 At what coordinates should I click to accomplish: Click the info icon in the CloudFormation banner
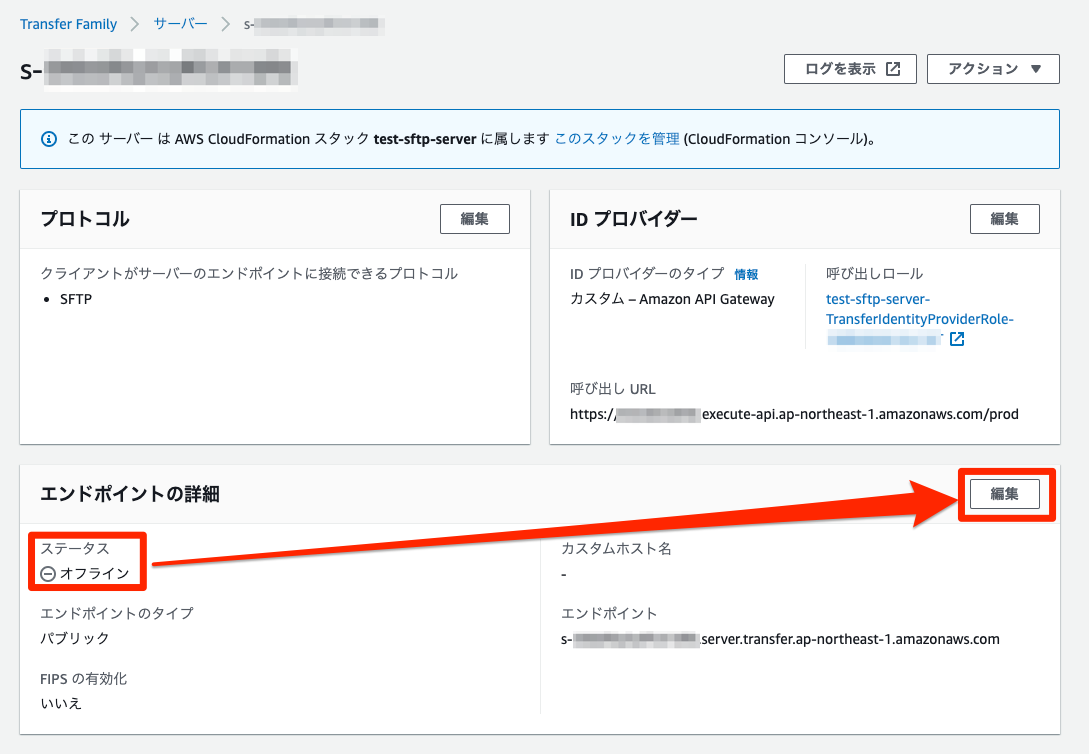click(x=49, y=139)
